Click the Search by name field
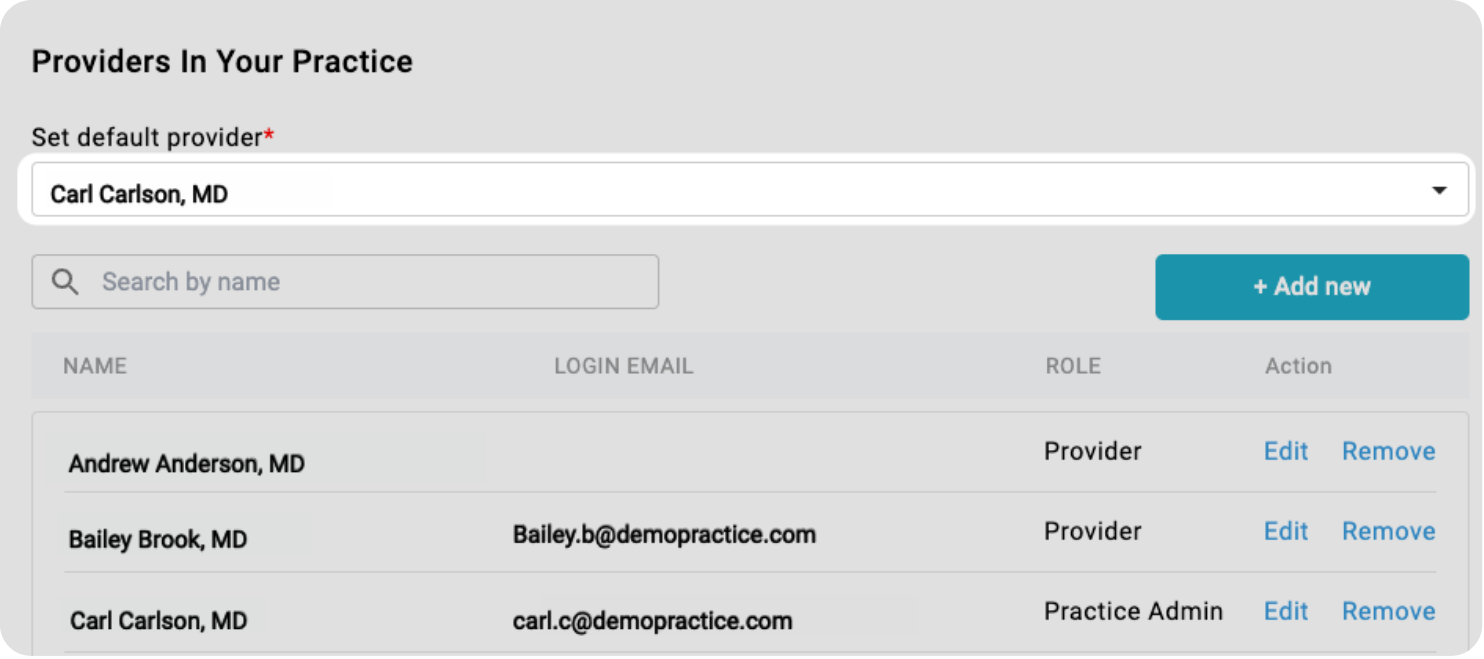 (370, 282)
